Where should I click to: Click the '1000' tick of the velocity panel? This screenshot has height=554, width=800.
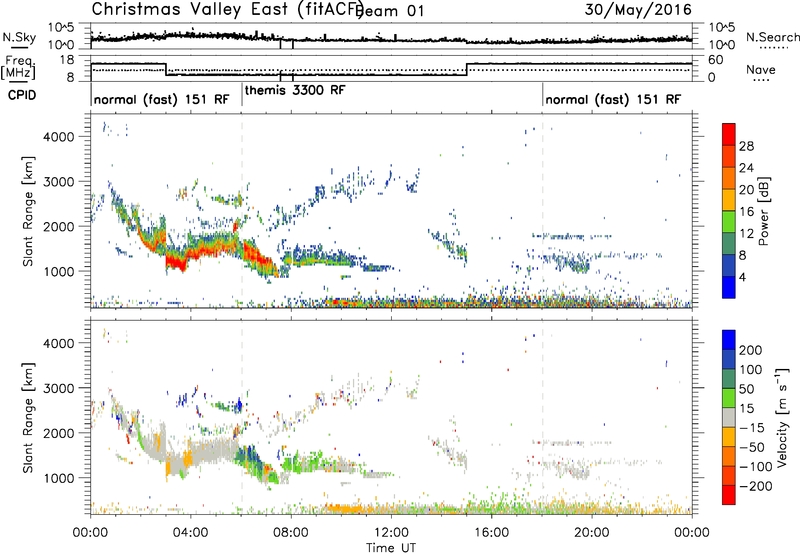58,478
